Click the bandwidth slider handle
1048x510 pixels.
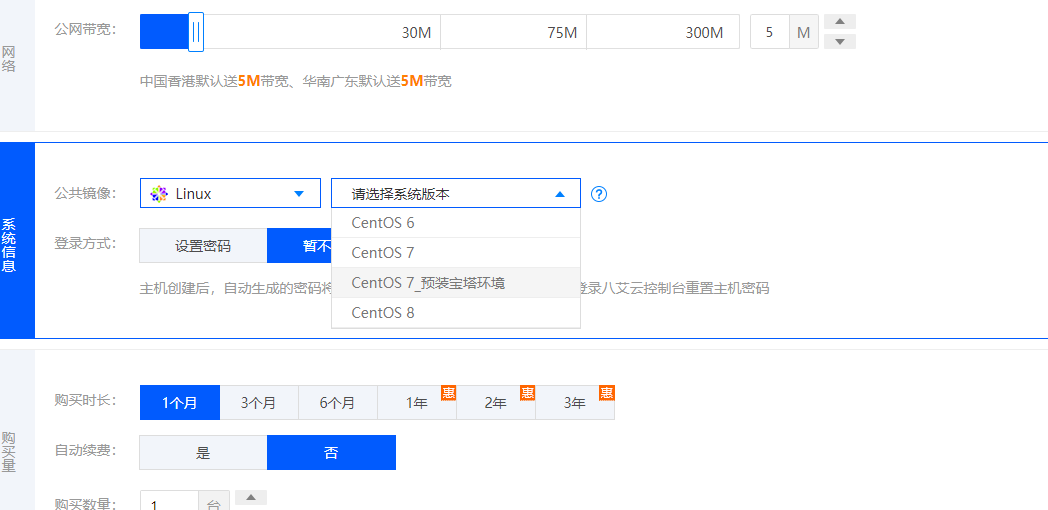click(196, 32)
